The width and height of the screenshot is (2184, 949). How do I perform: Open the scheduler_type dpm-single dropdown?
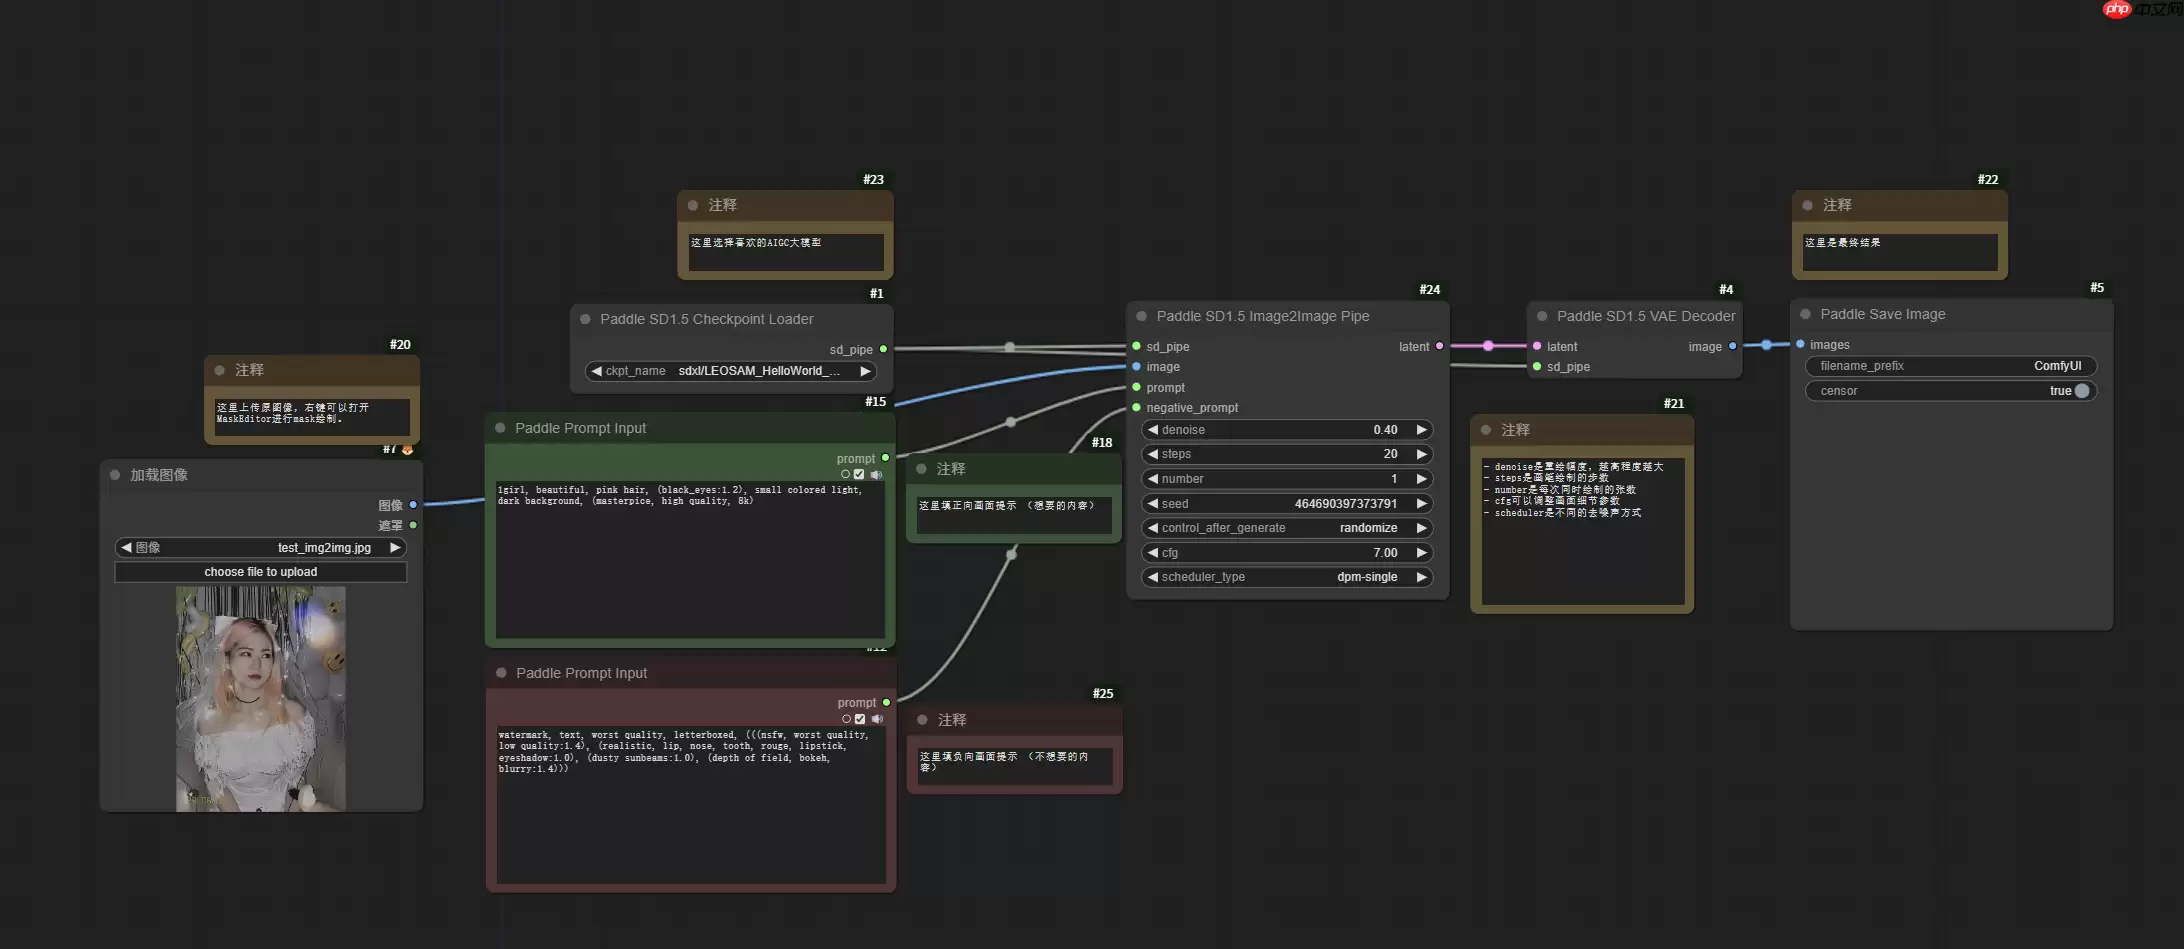point(1286,577)
